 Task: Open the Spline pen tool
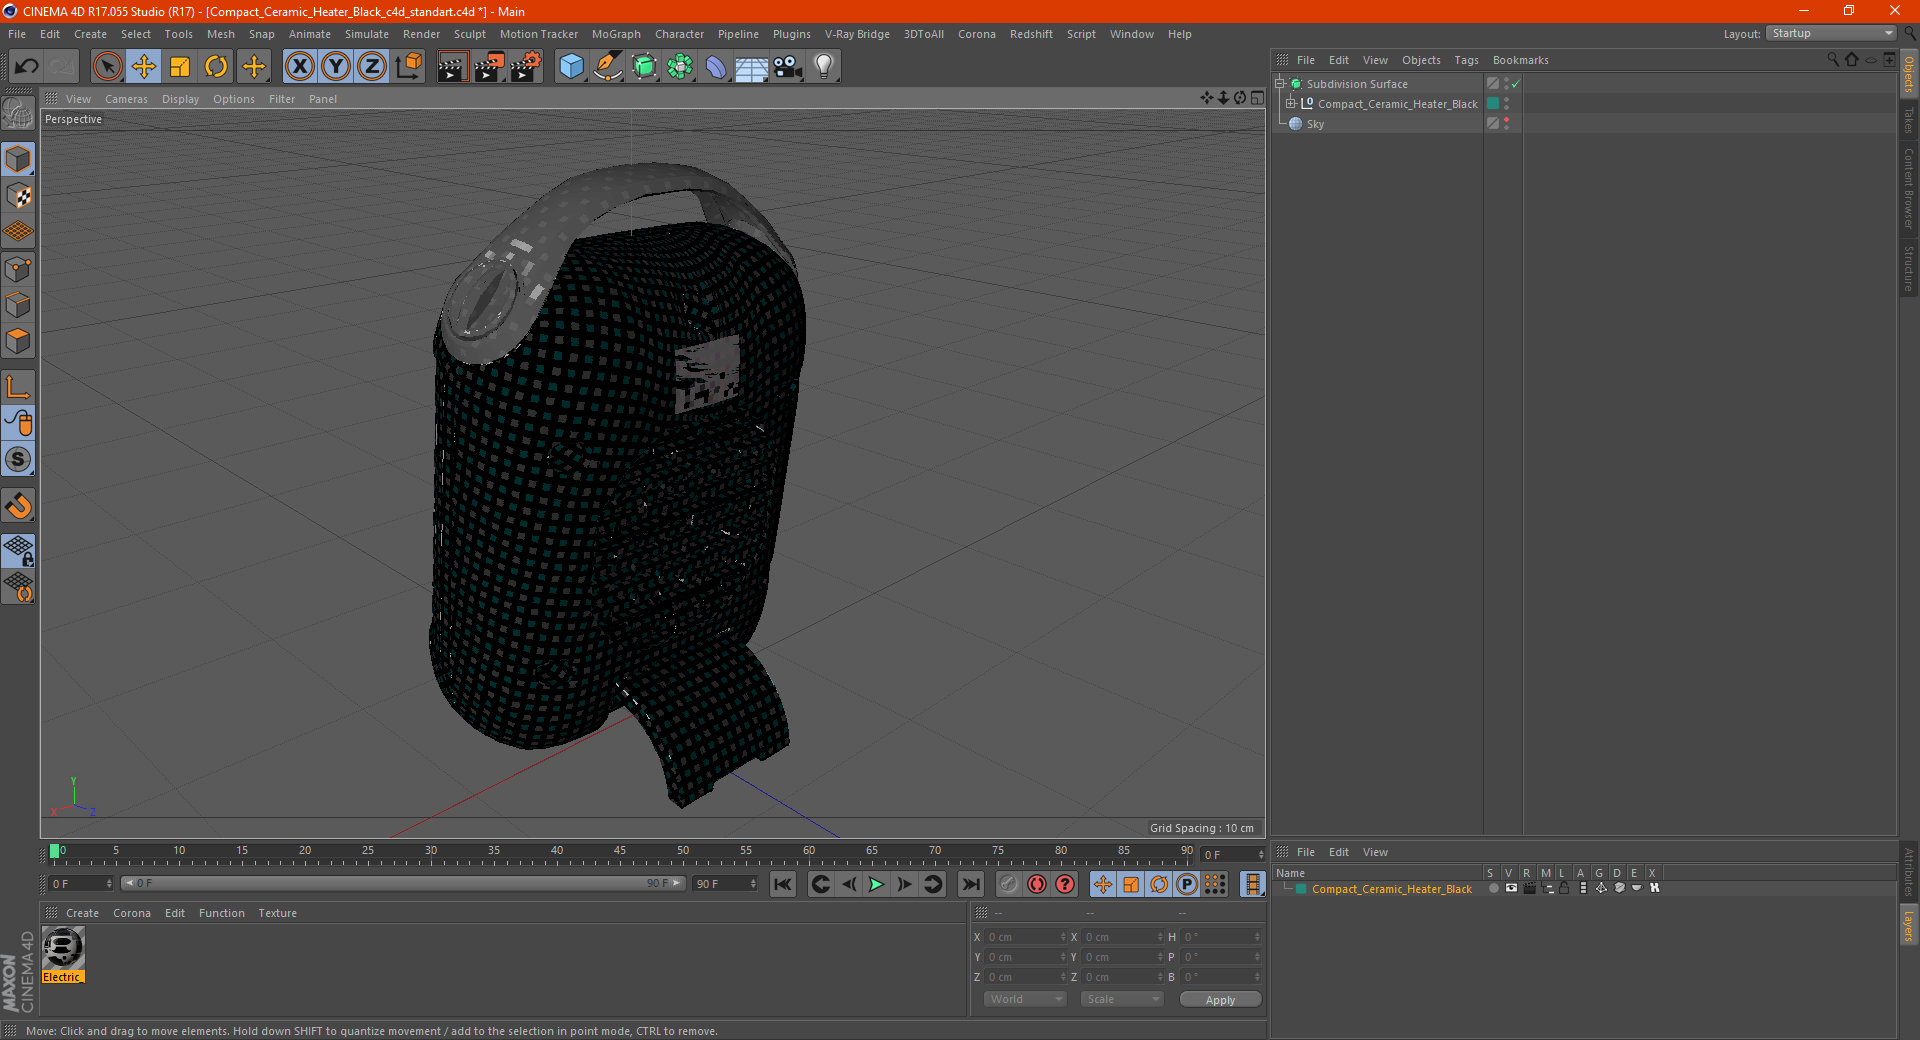point(608,67)
